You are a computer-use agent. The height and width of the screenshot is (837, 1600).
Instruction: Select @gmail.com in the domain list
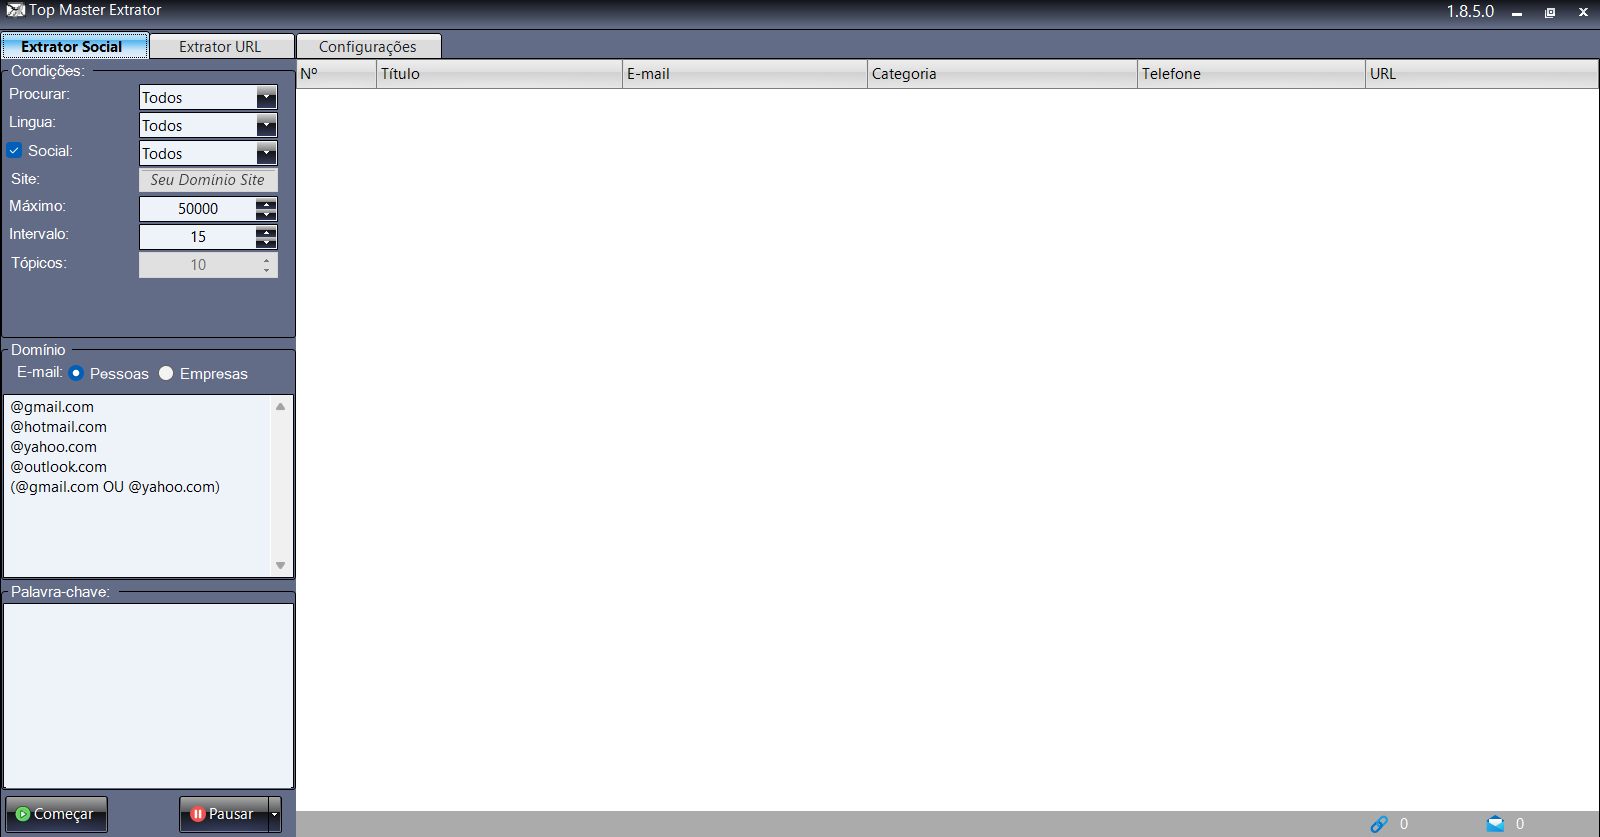[52, 407]
